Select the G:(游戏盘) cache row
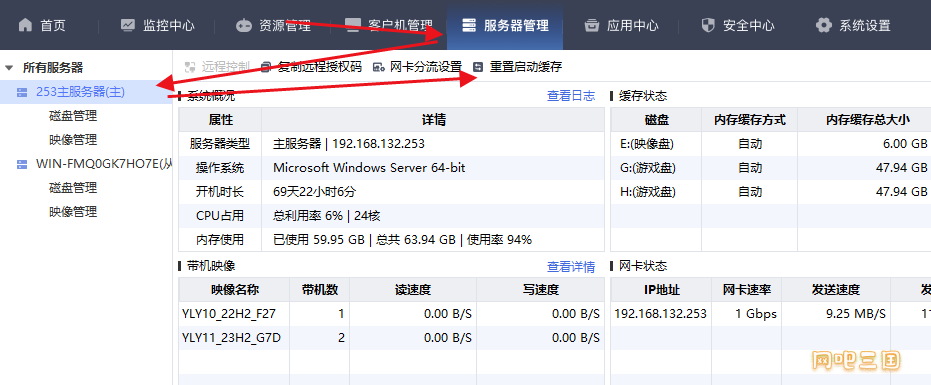The height and width of the screenshot is (385, 931). (771, 168)
